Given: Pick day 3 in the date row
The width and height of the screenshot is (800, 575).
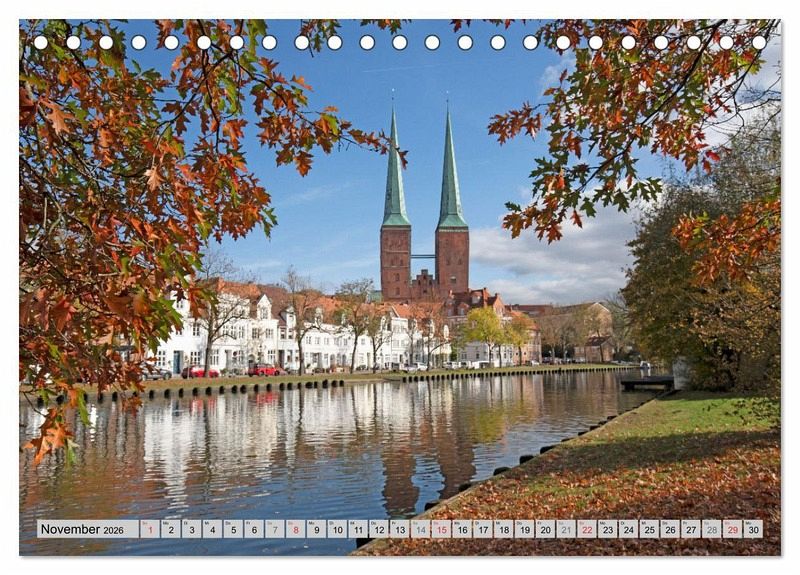Looking at the screenshot, I should (192, 529).
